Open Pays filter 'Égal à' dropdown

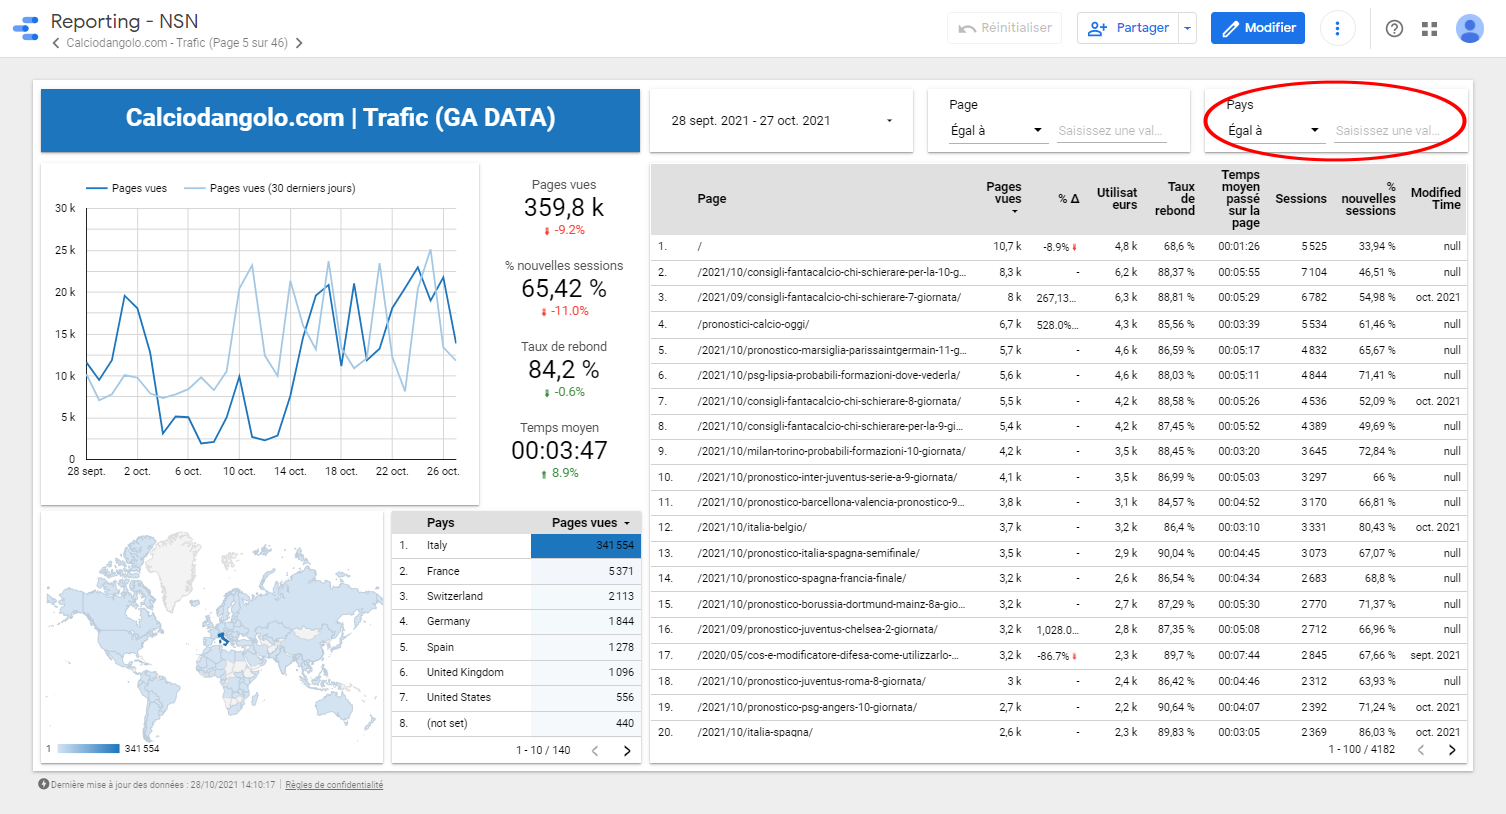pyautogui.click(x=1273, y=130)
